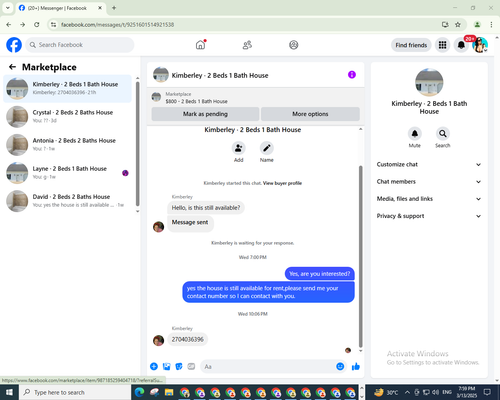This screenshot has width=500, height=400.
Task: Open the Facebook menu grid icon
Action: coord(442,45)
